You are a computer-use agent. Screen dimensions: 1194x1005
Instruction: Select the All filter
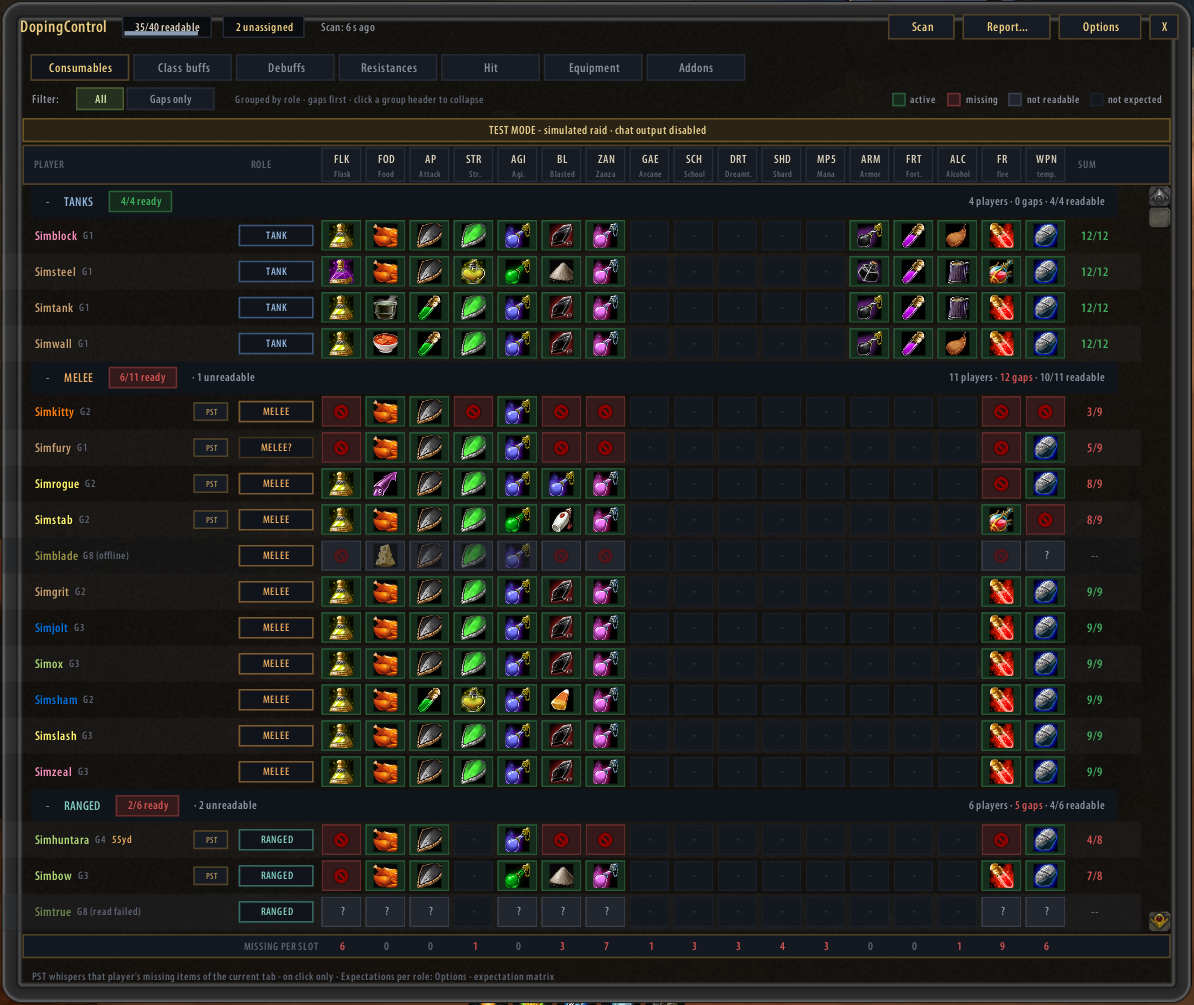[100, 99]
